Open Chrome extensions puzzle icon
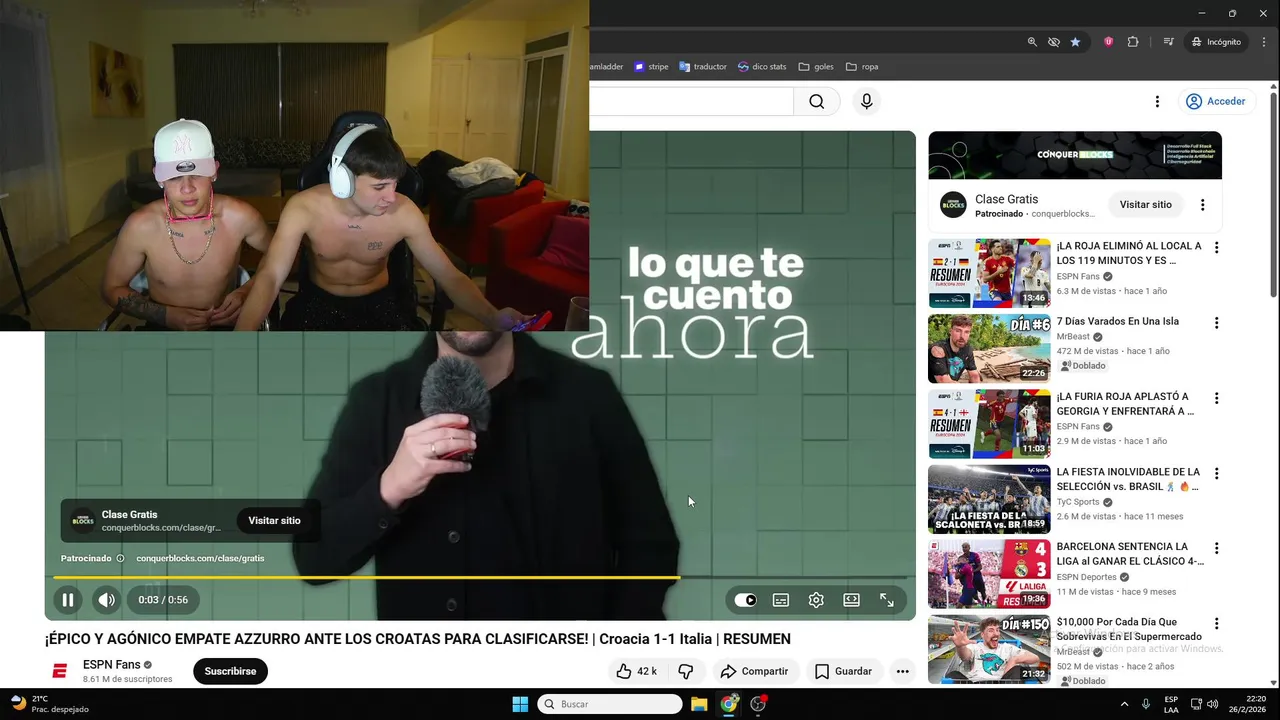This screenshot has width=1280, height=720. coord(1133,42)
